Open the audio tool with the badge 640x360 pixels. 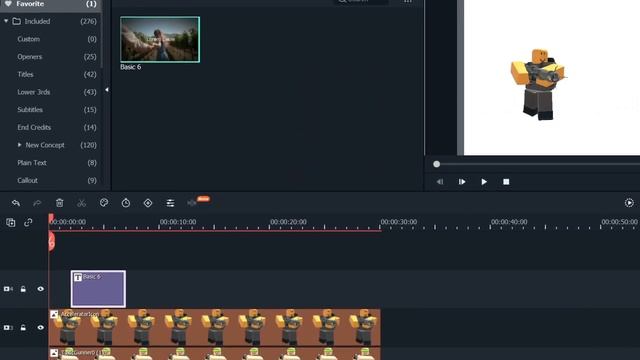click(x=198, y=202)
